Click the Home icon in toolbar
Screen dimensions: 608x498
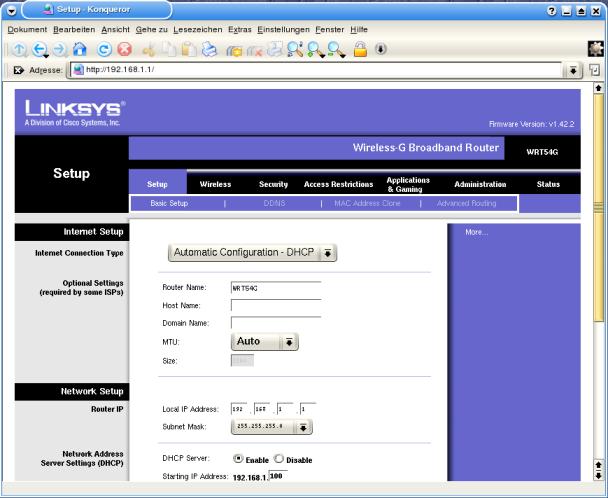pyautogui.click(x=81, y=49)
